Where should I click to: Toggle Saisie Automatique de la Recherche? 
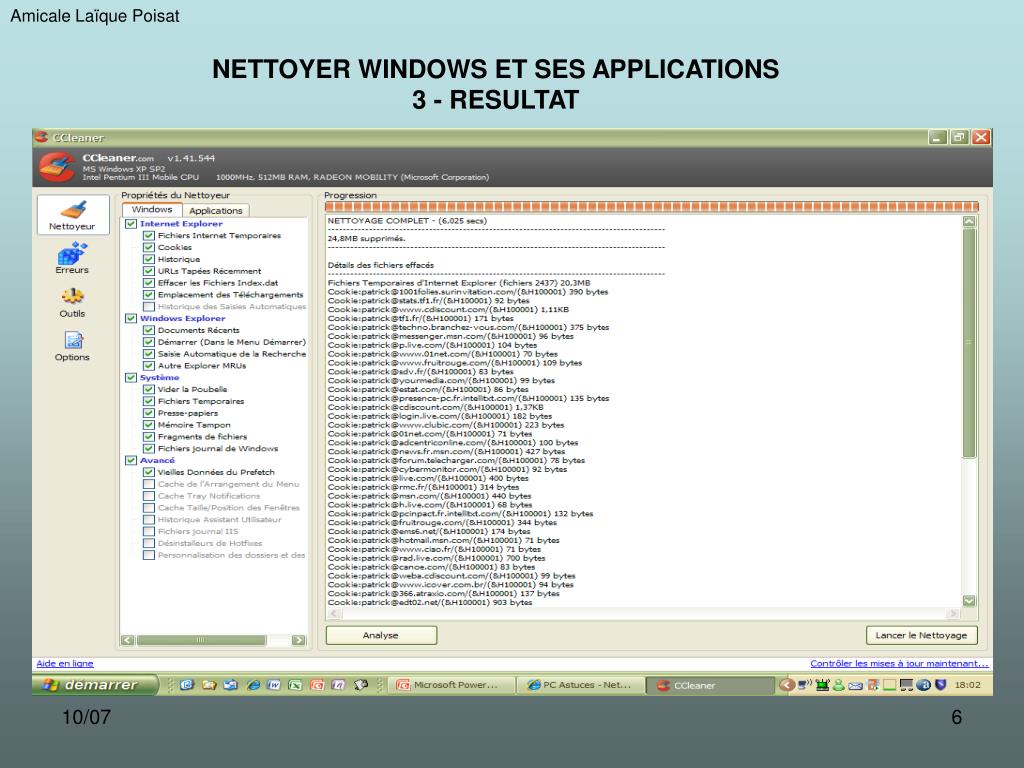point(149,354)
